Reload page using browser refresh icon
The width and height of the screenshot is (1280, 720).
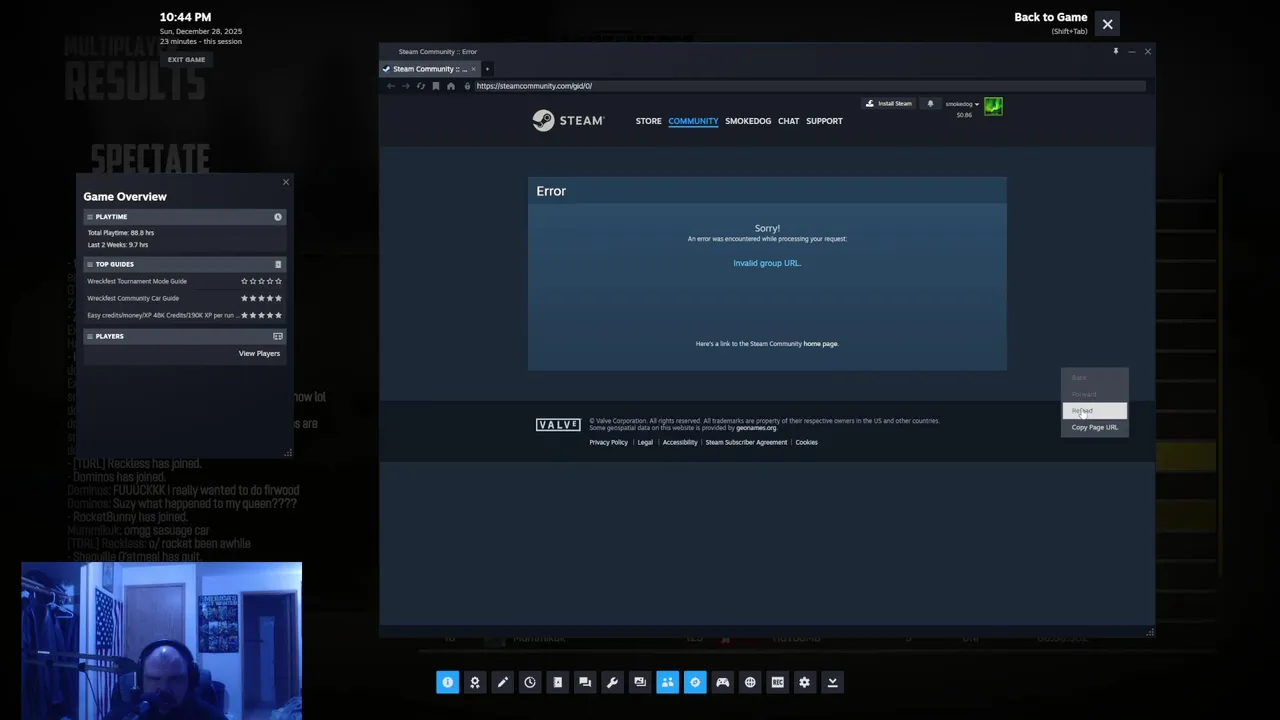pos(420,86)
